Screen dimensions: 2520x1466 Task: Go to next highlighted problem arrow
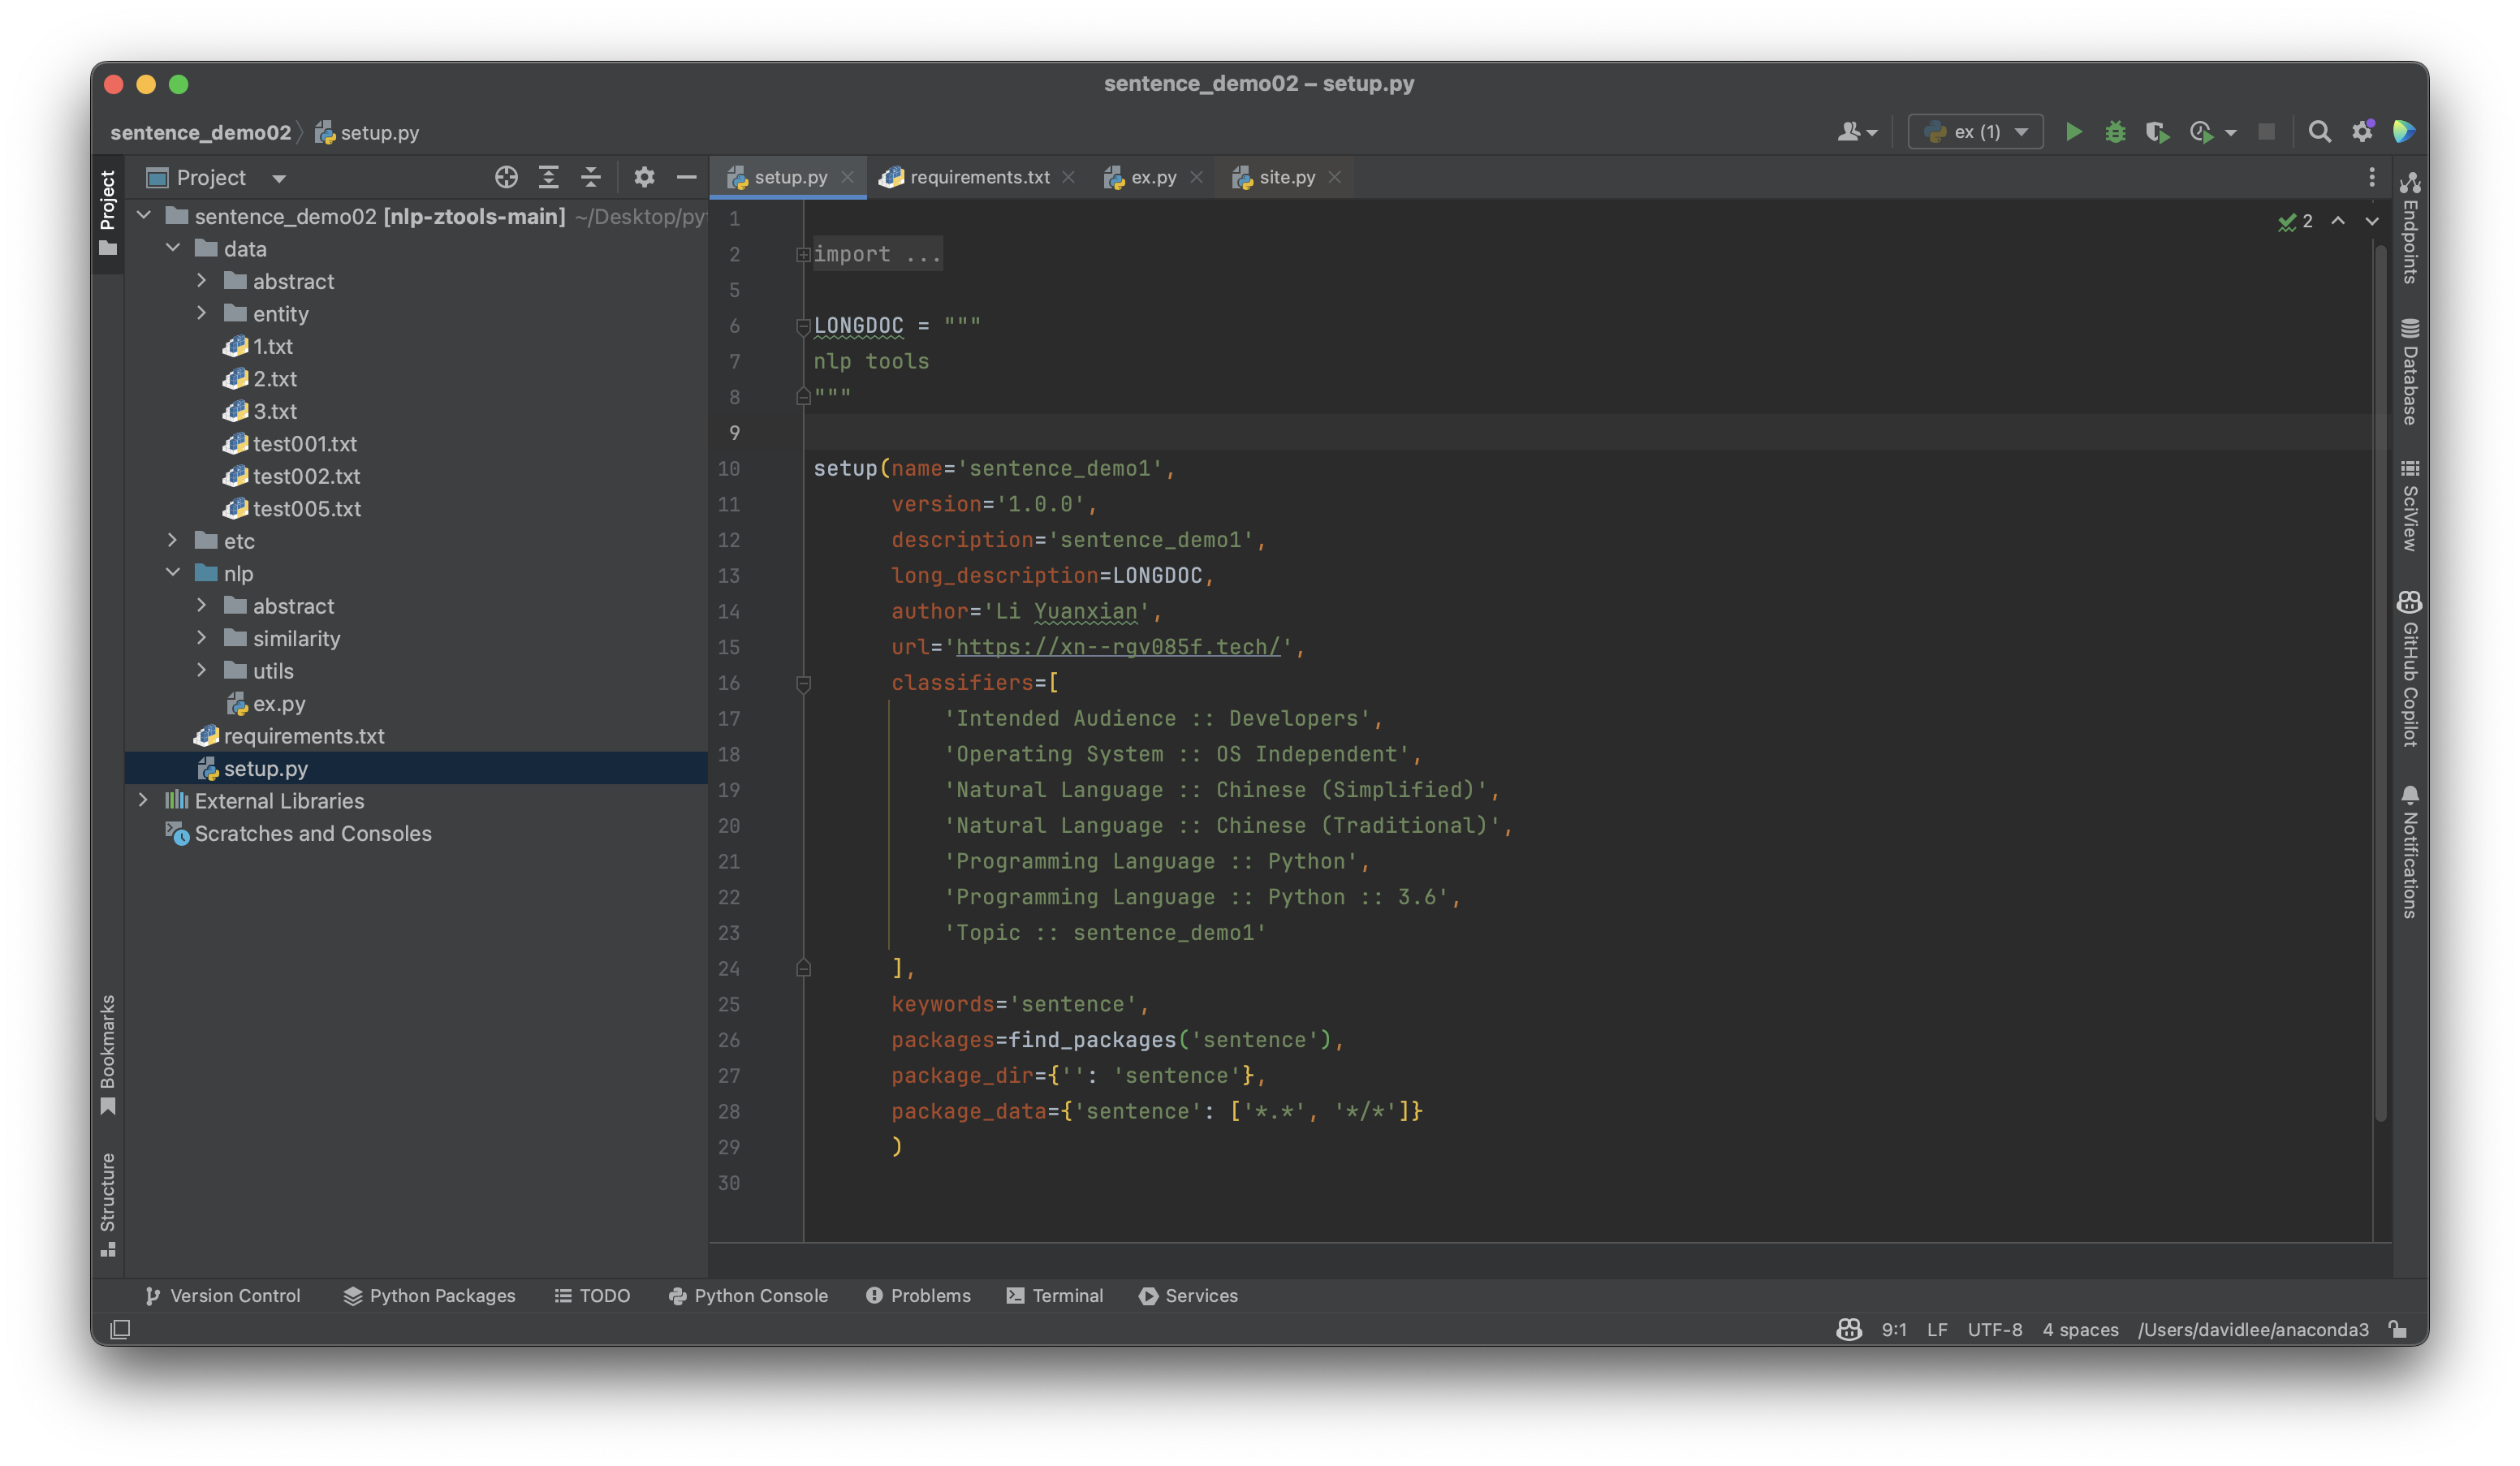pos(2371,221)
